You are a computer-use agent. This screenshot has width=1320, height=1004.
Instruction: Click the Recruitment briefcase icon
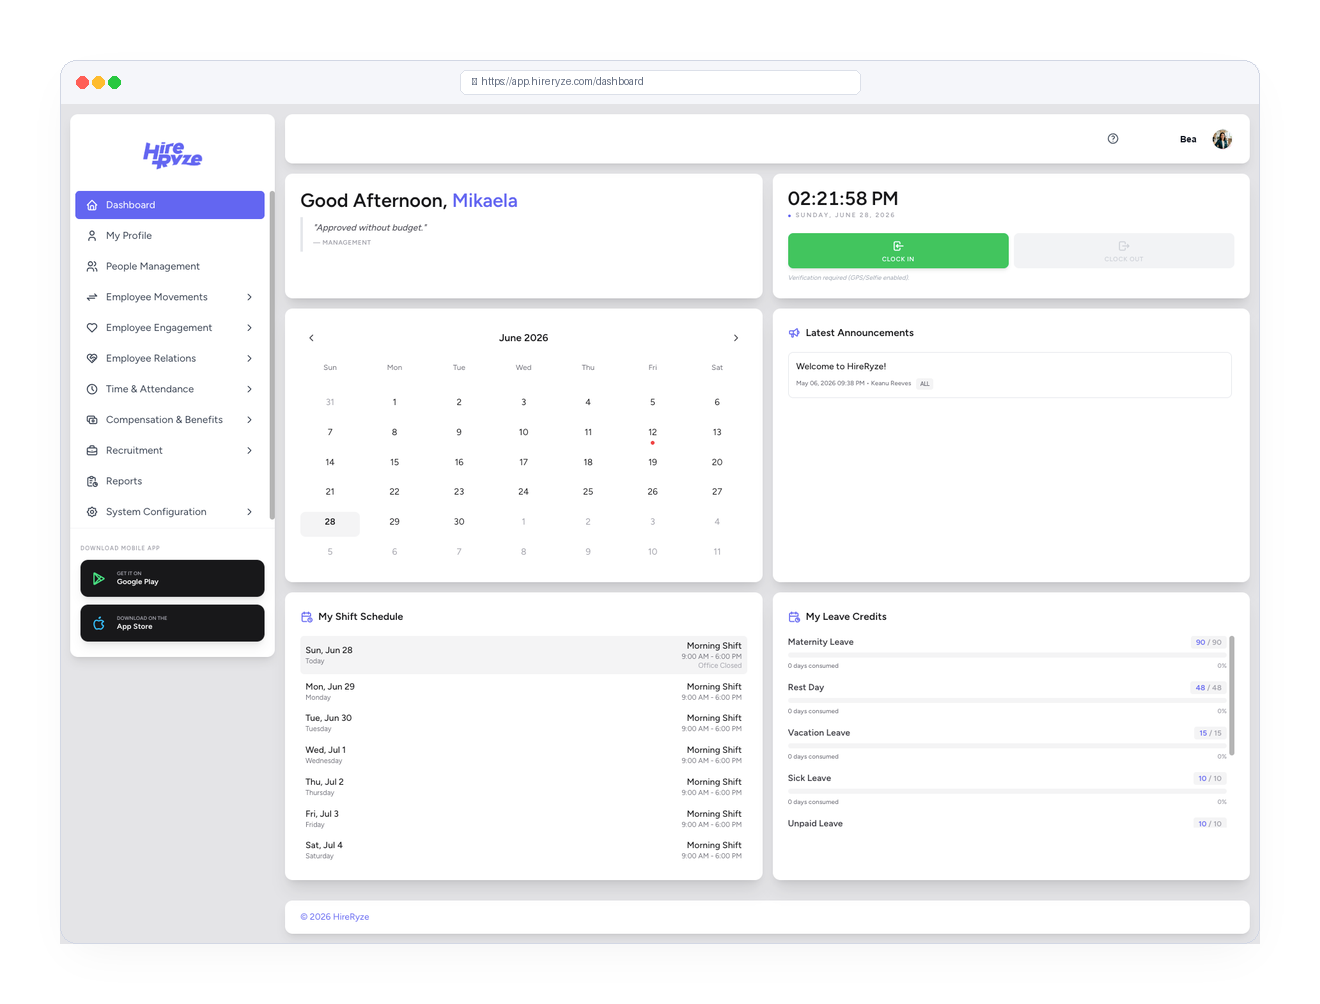coord(92,451)
